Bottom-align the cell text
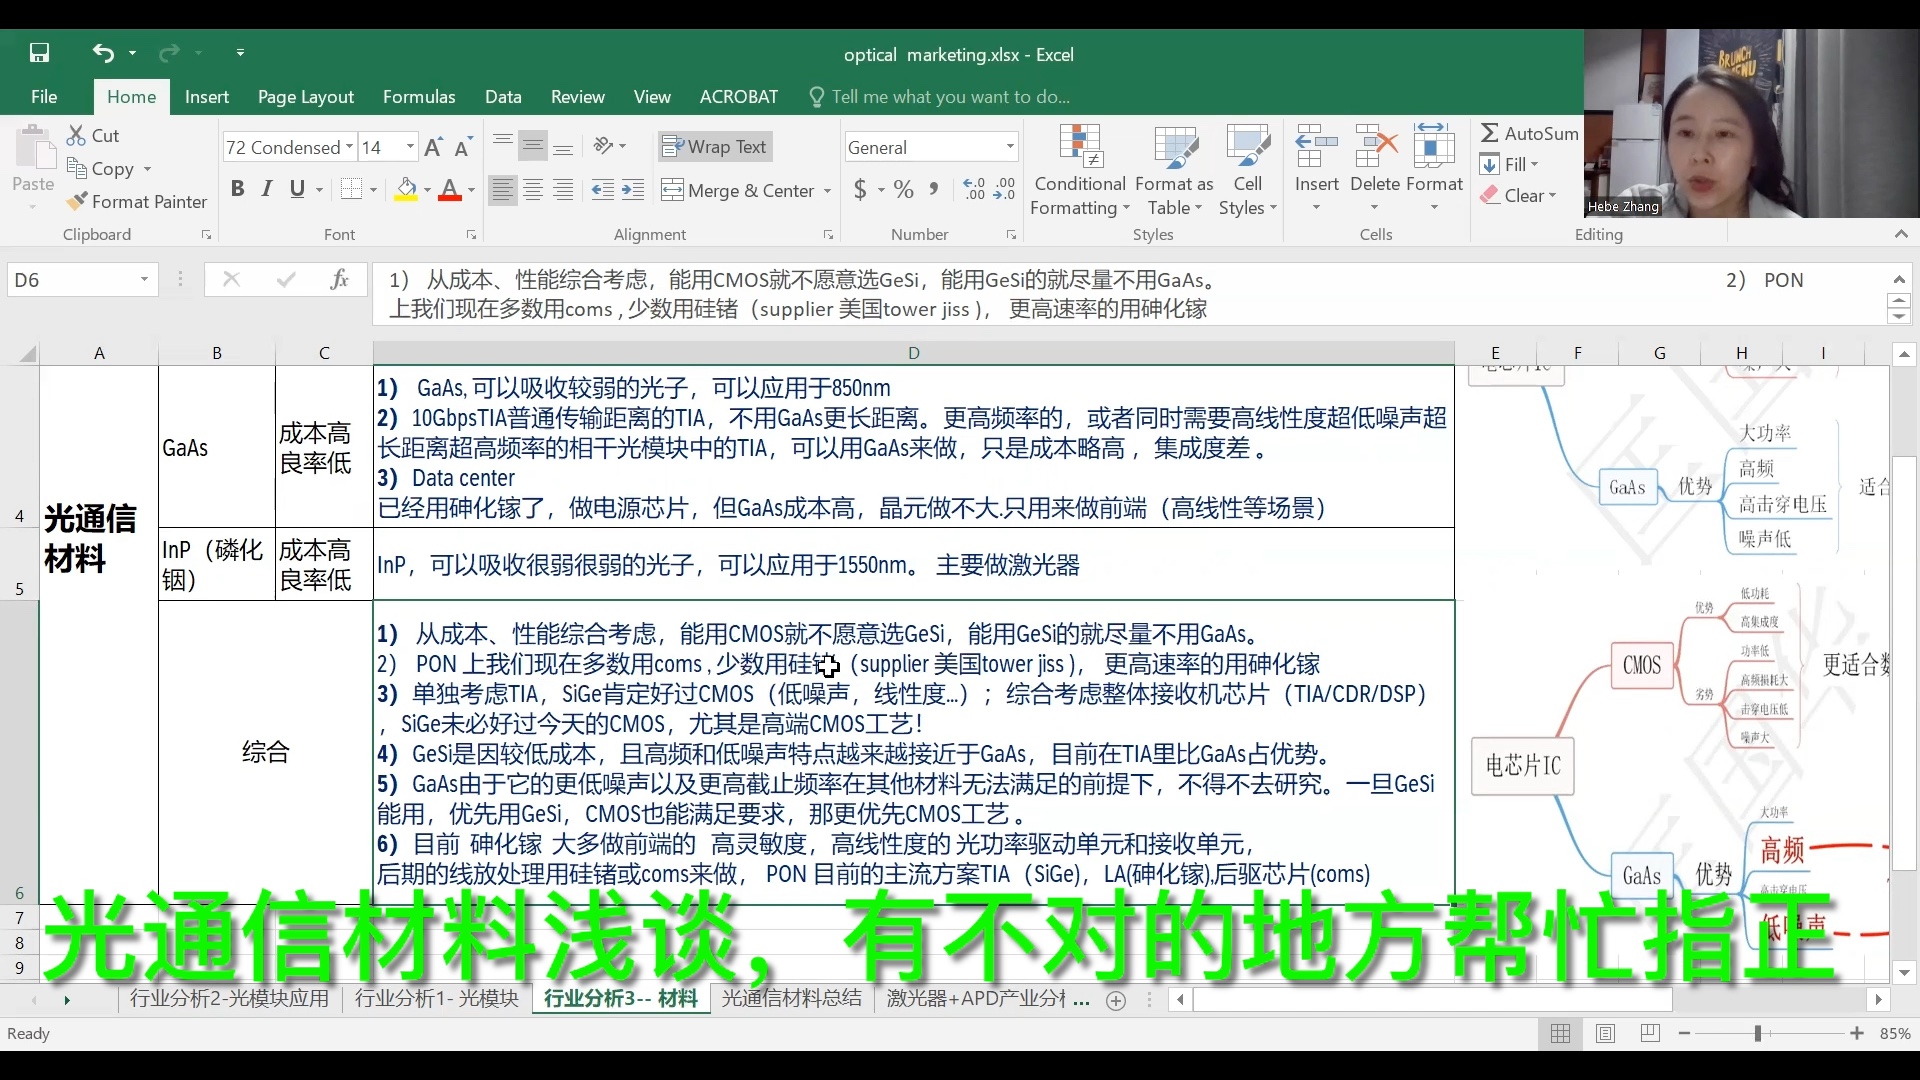The width and height of the screenshot is (1920, 1080). click(563, 146)
